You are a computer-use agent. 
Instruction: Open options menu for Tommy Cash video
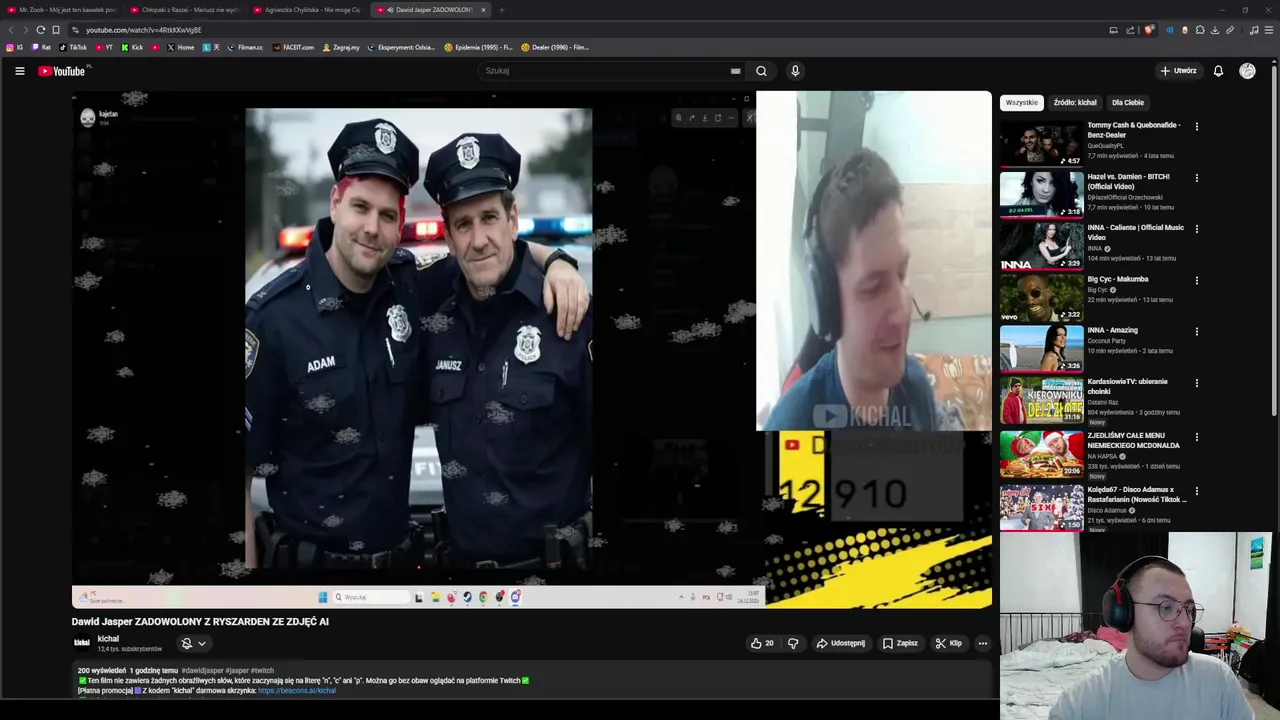point(1196,127)
